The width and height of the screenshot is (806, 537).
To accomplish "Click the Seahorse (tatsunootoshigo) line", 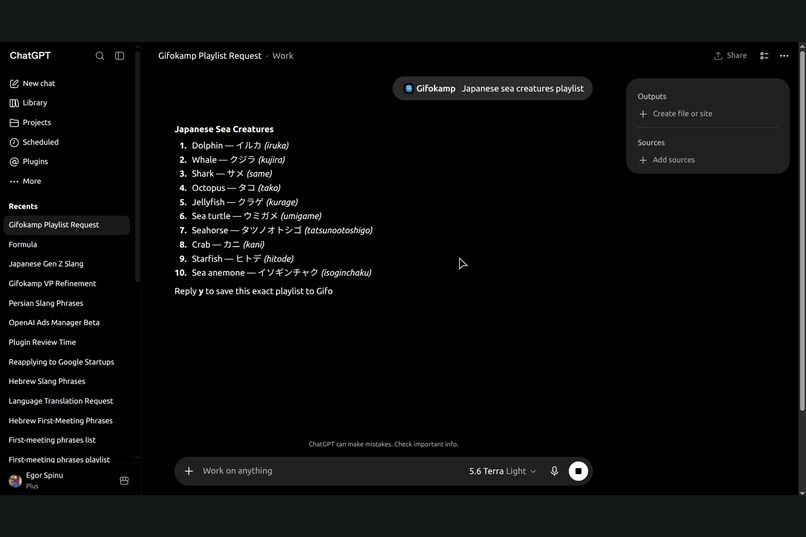I will [282, 230].
